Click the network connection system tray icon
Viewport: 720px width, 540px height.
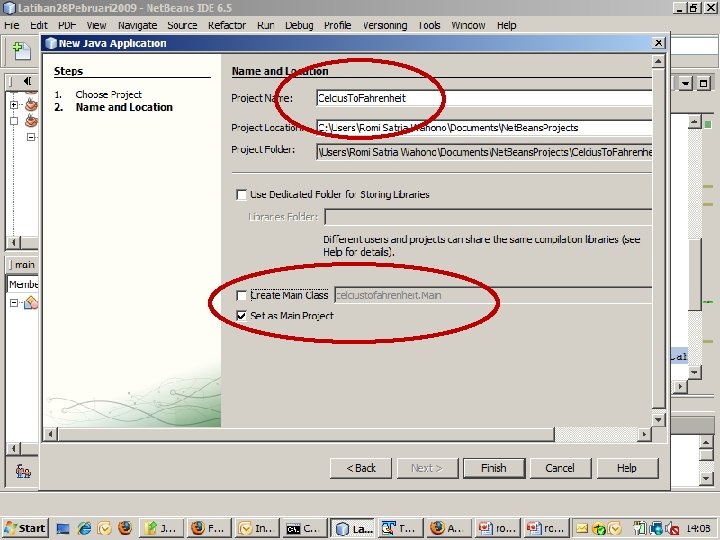click(657, 529)
